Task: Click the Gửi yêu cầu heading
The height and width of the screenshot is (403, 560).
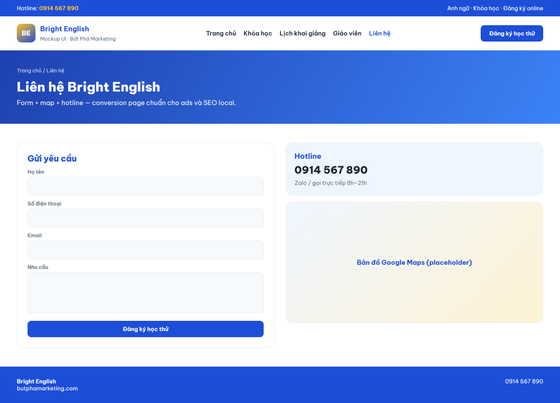Action: (52, 158)
